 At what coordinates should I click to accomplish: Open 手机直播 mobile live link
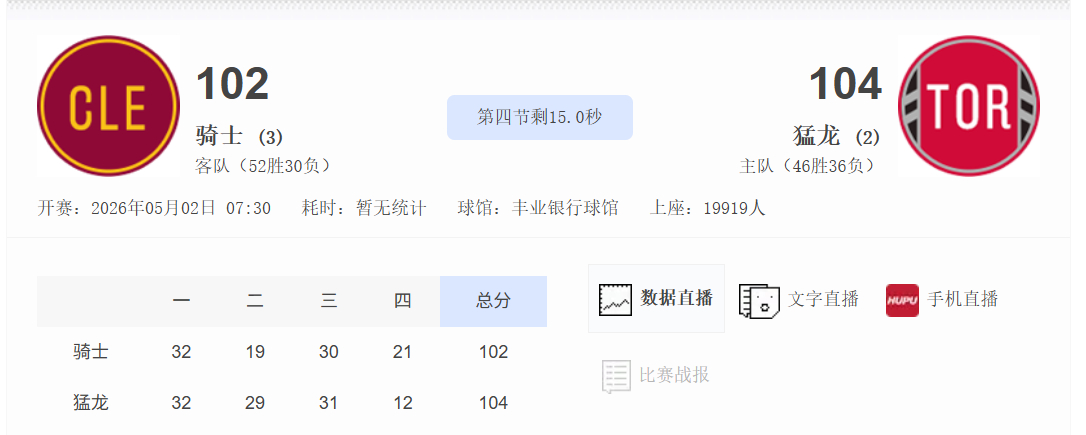pyautogui.click(x=962, y=299)
